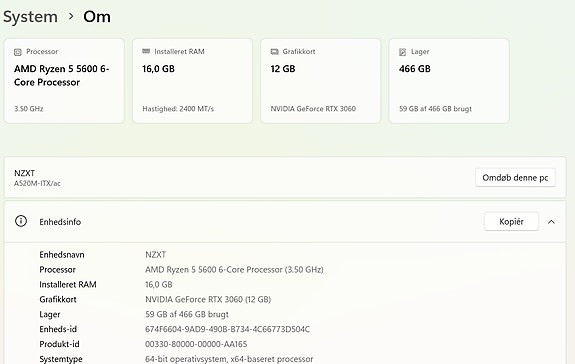This screenshot has width=575, height=364.
Task: Select text 'Hastighed: 2400 MT/s'
Action: [178, 109]
